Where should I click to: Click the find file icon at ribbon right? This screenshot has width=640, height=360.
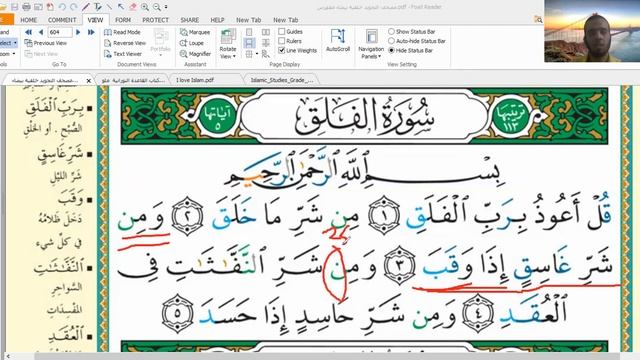pos(538,19)
